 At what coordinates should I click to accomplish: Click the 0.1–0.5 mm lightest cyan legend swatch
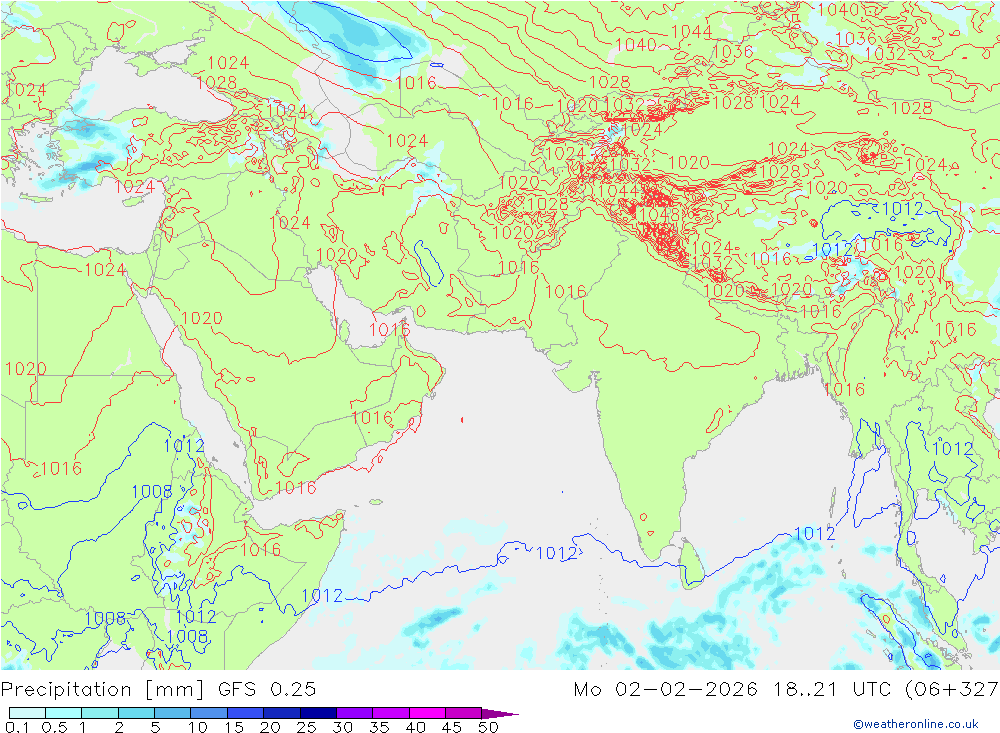(x=27, y=713)
